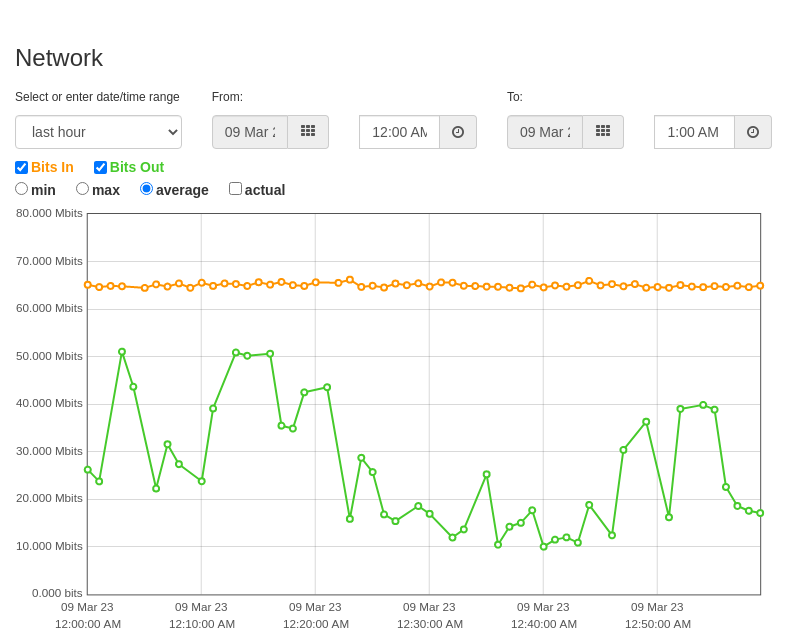Click the Network heading
The image size is (787, 634).
click(x=59, y=58)
